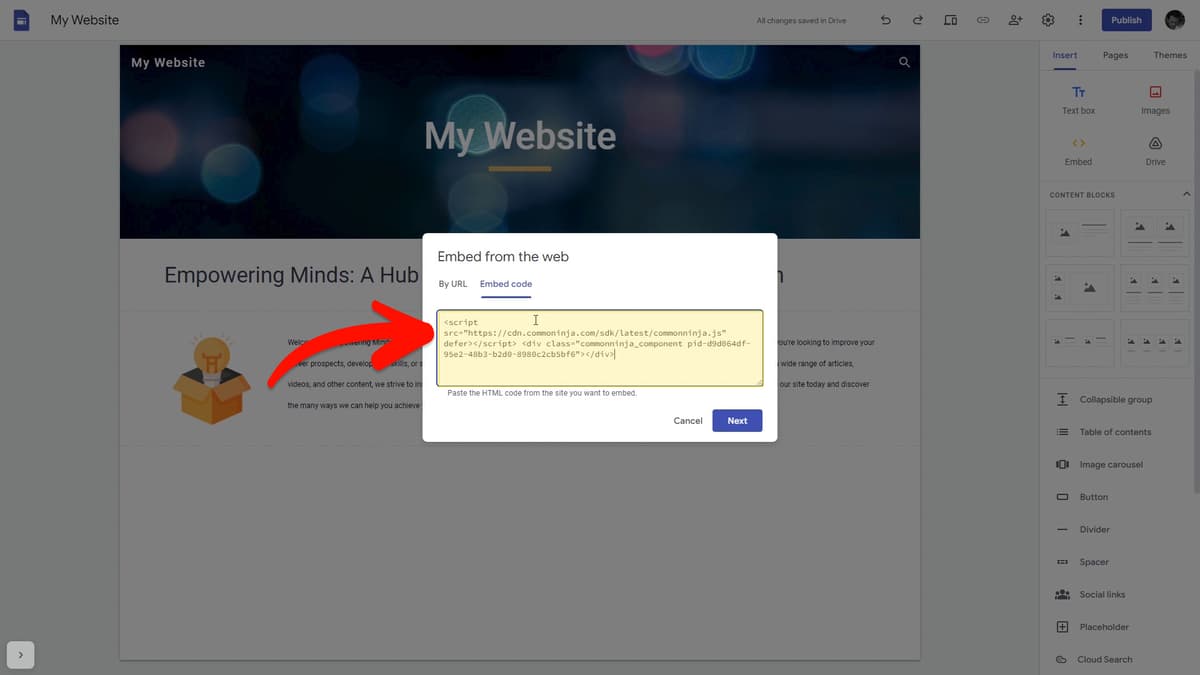Open the More options menu
Image resolution: width=1200 pixels, height=675 pixels.
(x=1080, y=20)
